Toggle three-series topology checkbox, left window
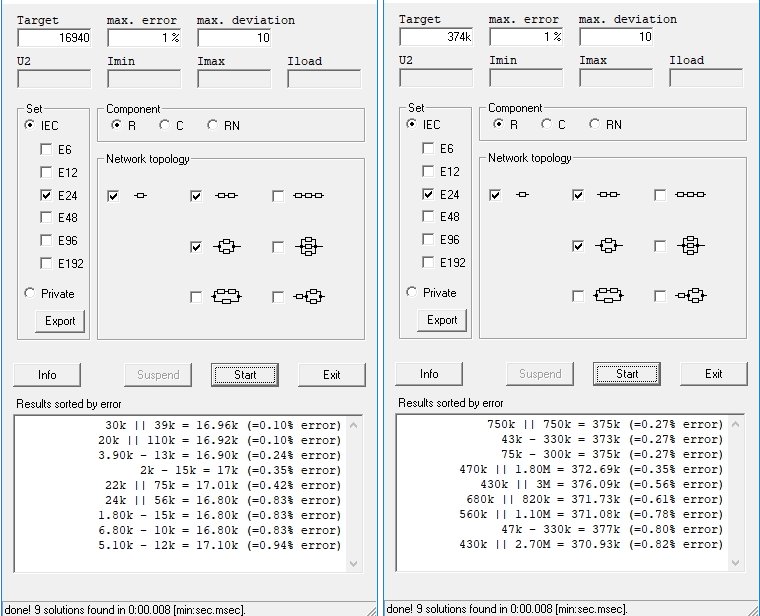This screenshot has height=616, width=760. (278, 196)
